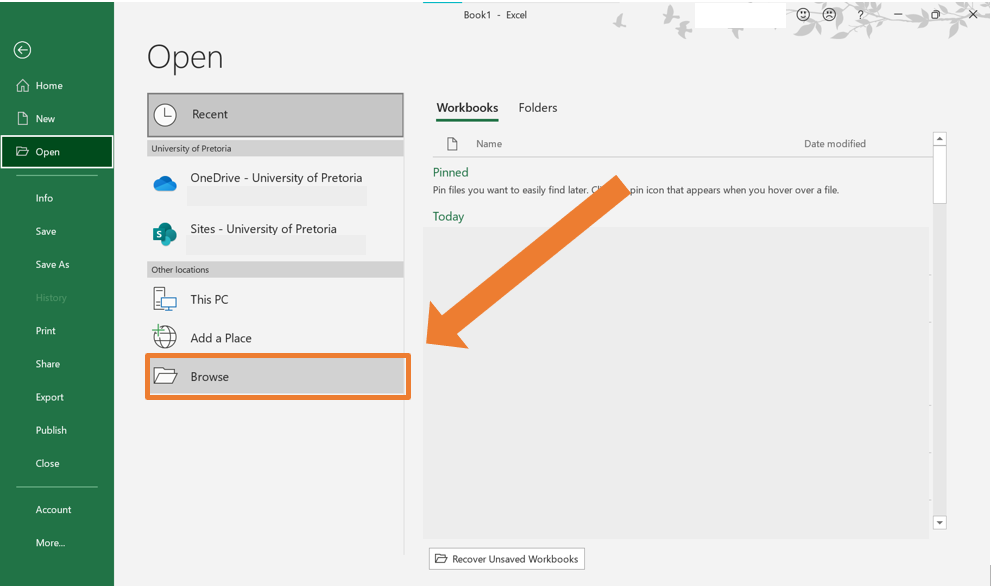Image resolution: width=994 pixels, height=586 pixels.
Task: Send a smile feedback icon
Action: [803, 15]
